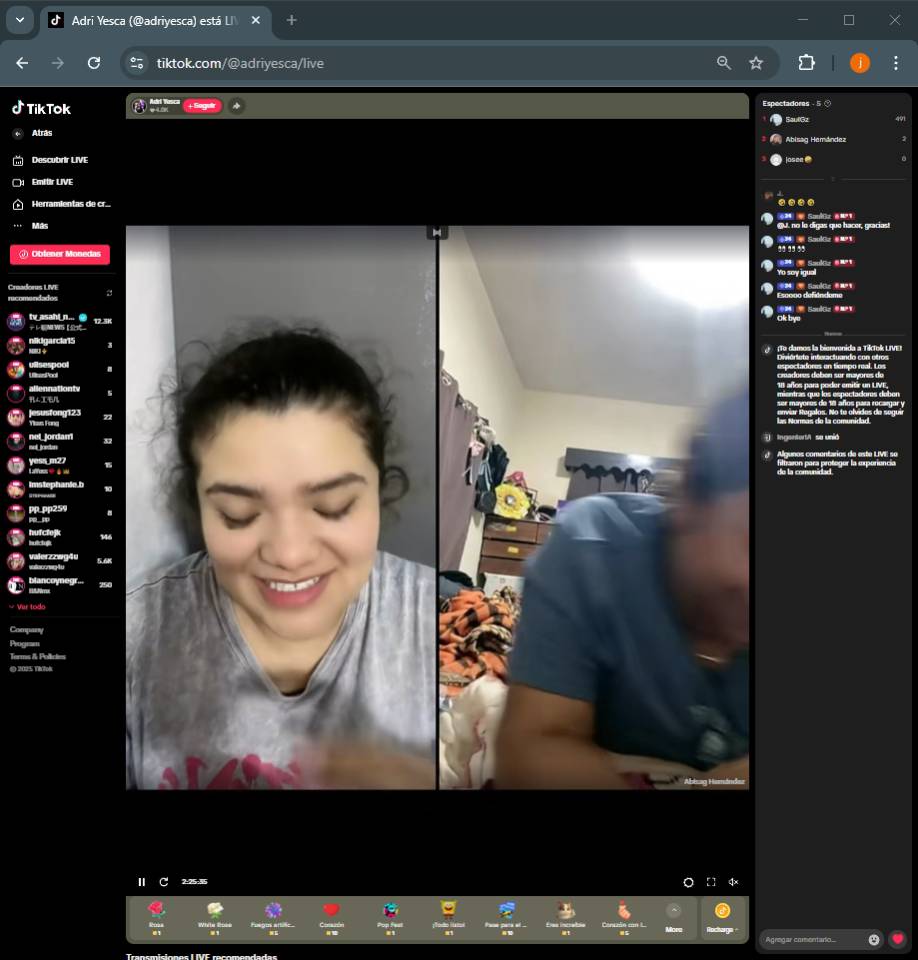
Task: Toggle fullscreen mode for the video
Action: (x=711, y=882)
